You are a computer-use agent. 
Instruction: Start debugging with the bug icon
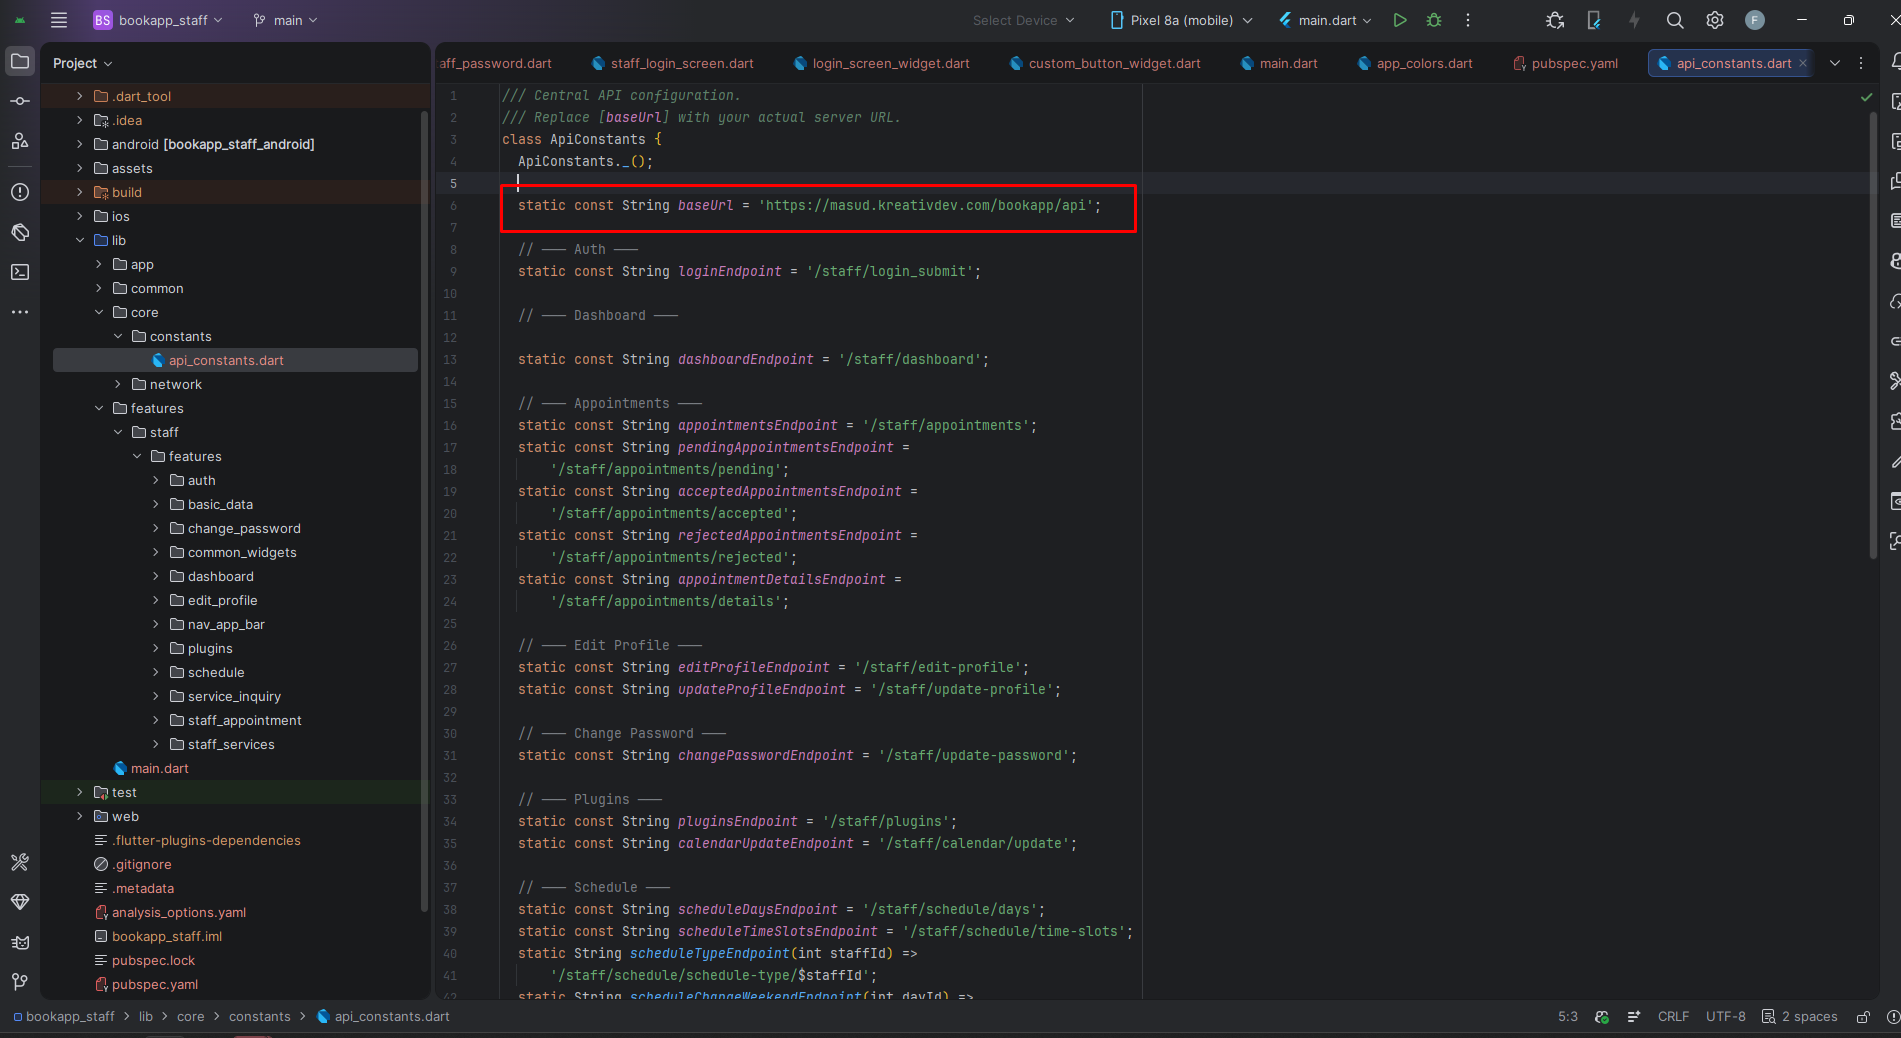pos(1434,20)
